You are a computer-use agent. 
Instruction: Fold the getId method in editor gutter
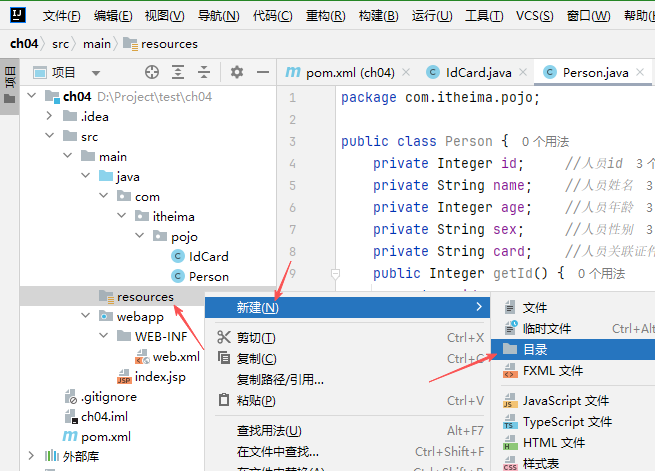[x=335, y=273]
